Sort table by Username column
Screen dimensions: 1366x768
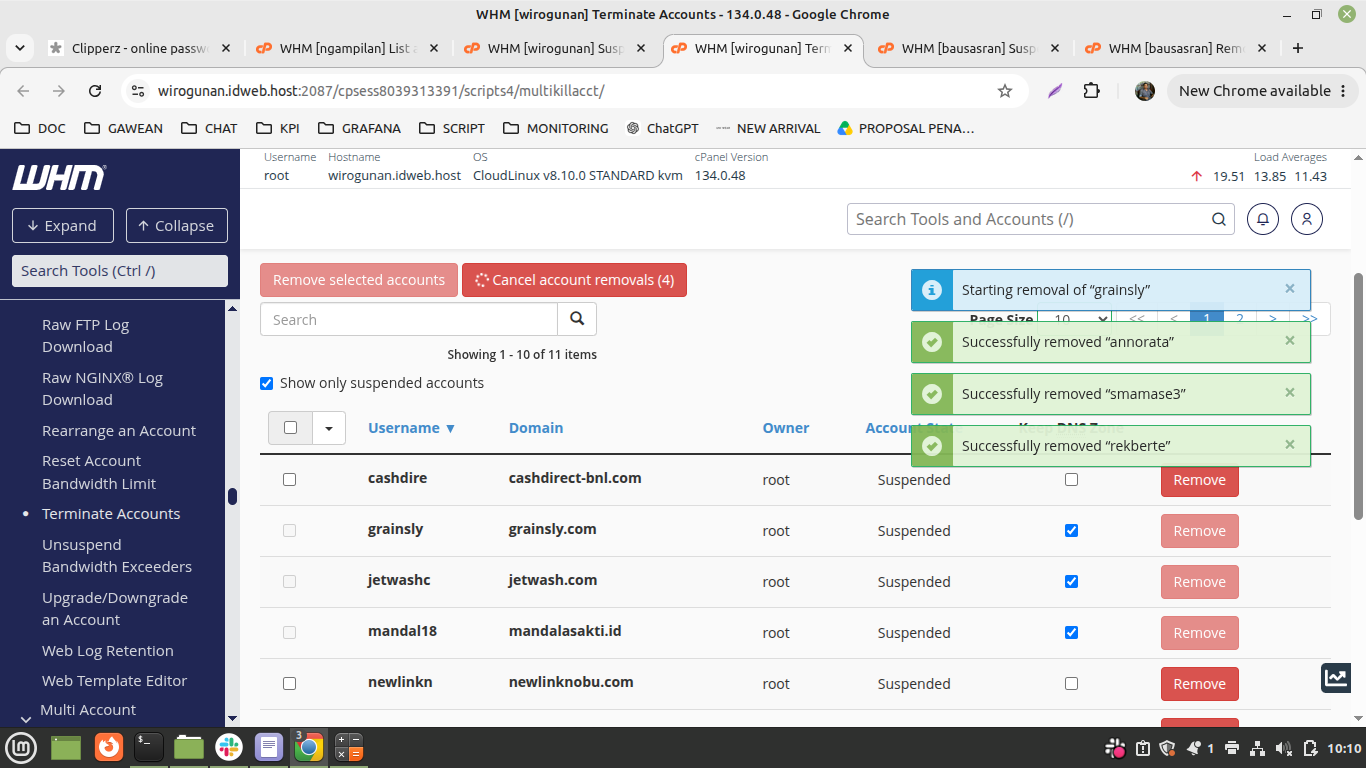click(x=411, y=427)
